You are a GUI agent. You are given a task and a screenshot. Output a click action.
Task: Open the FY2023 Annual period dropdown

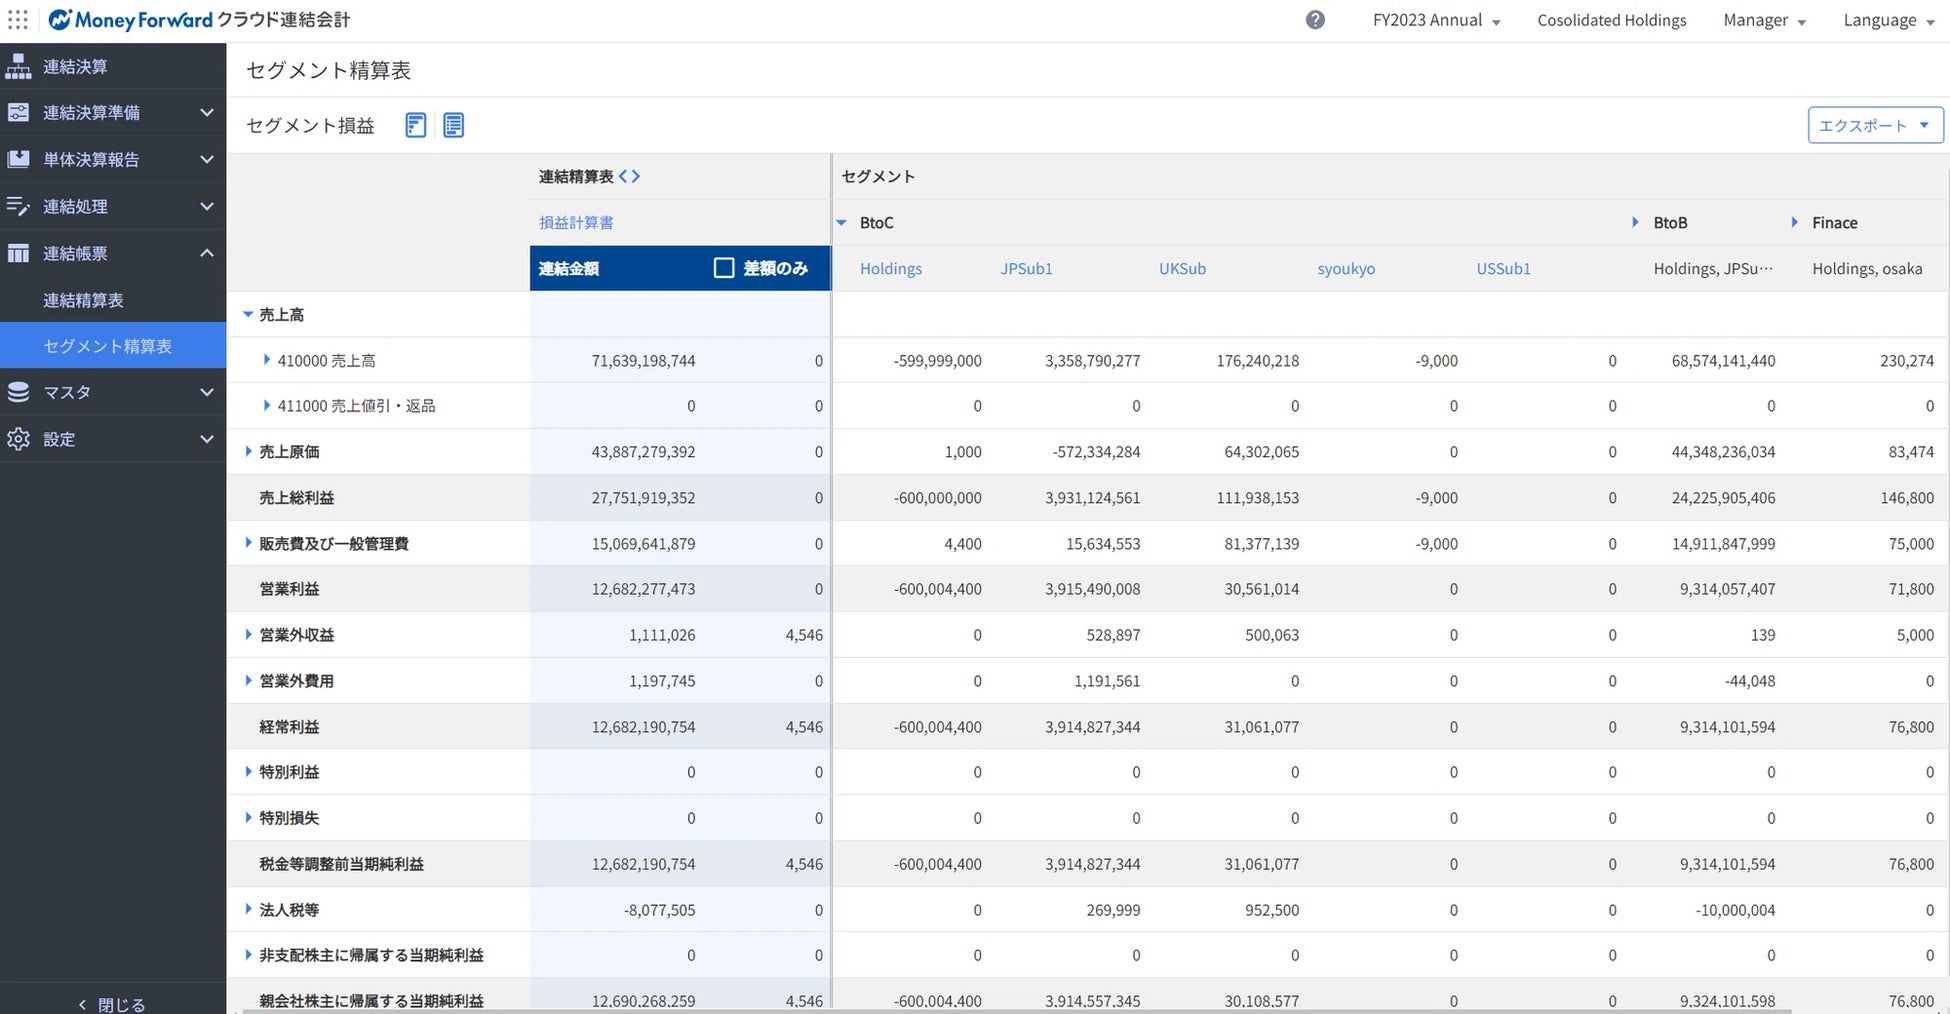click(1436, 21)
